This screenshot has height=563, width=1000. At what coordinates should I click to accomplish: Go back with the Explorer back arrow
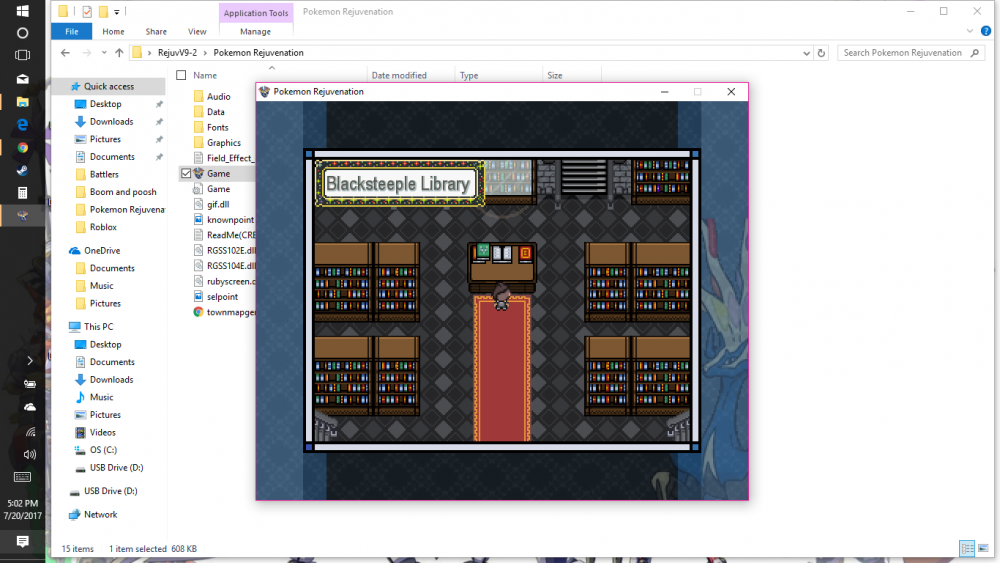(x=65, y=53)
